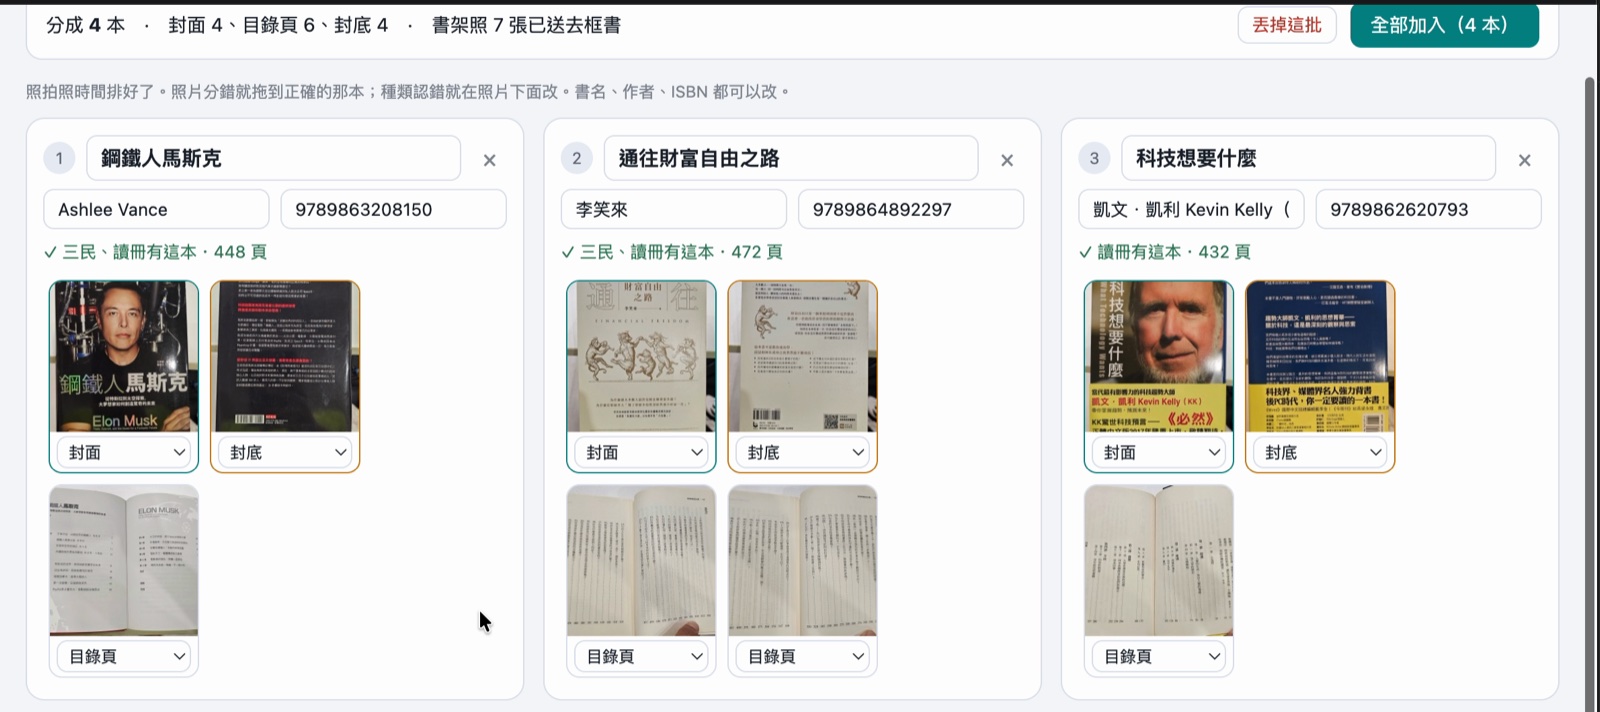The width and height of the screenshot is (1600, 712).
Task: Open 封底 dropdown in book 3 card
Action: click(1320, 452)
